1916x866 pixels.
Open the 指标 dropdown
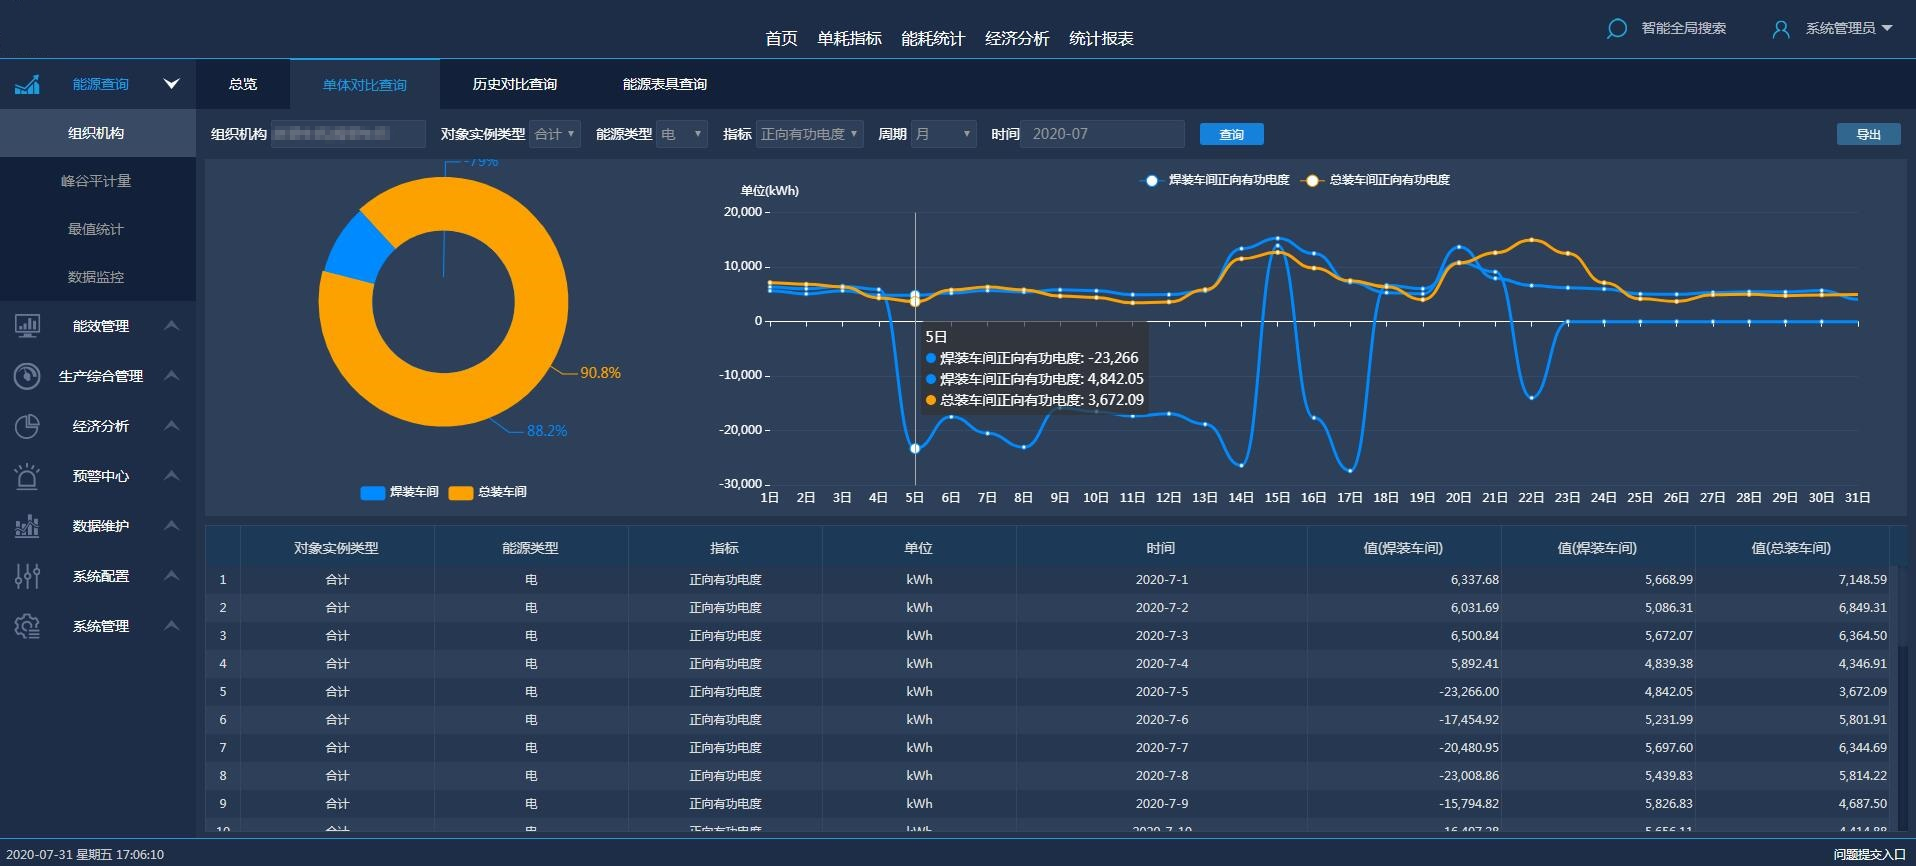point(809,134)
